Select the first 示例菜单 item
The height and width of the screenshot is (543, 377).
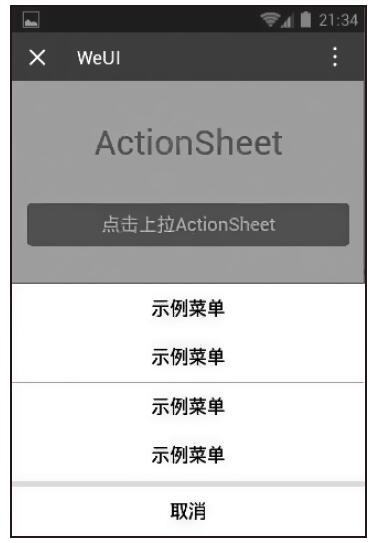pyautogui.click(x=188, y=308)
